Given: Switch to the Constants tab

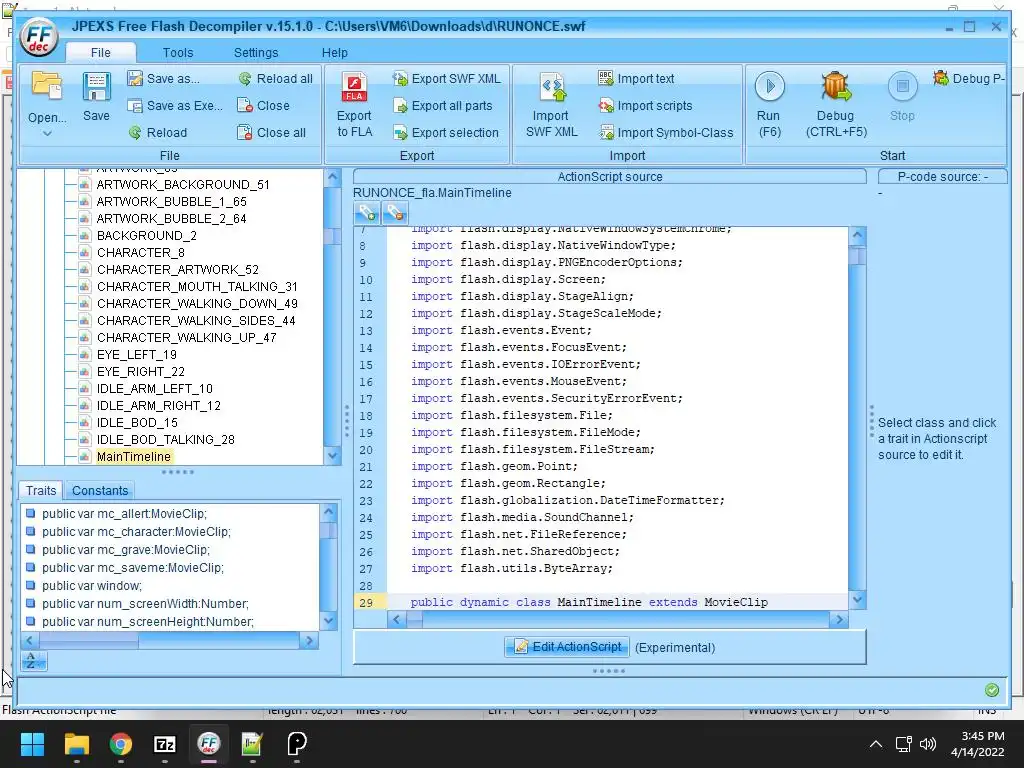Looking at the screenshot, I should tap(100, 490).
